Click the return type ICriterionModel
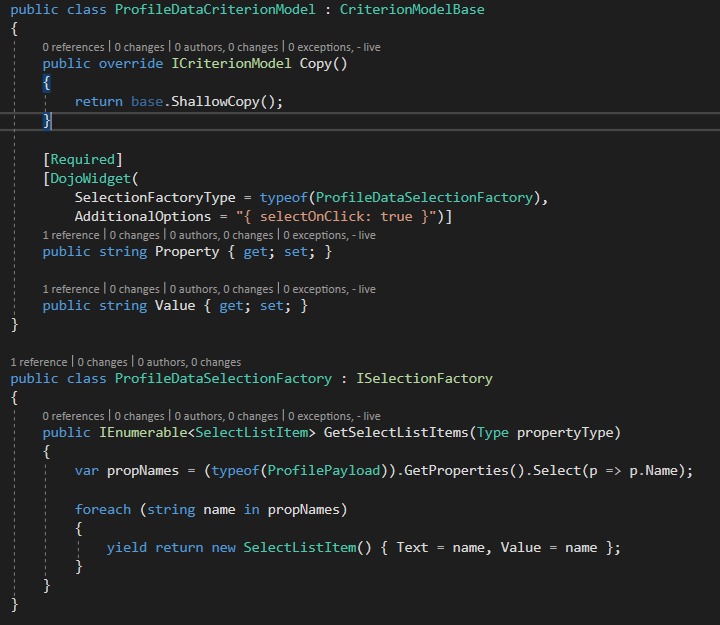 click(231, 63)
